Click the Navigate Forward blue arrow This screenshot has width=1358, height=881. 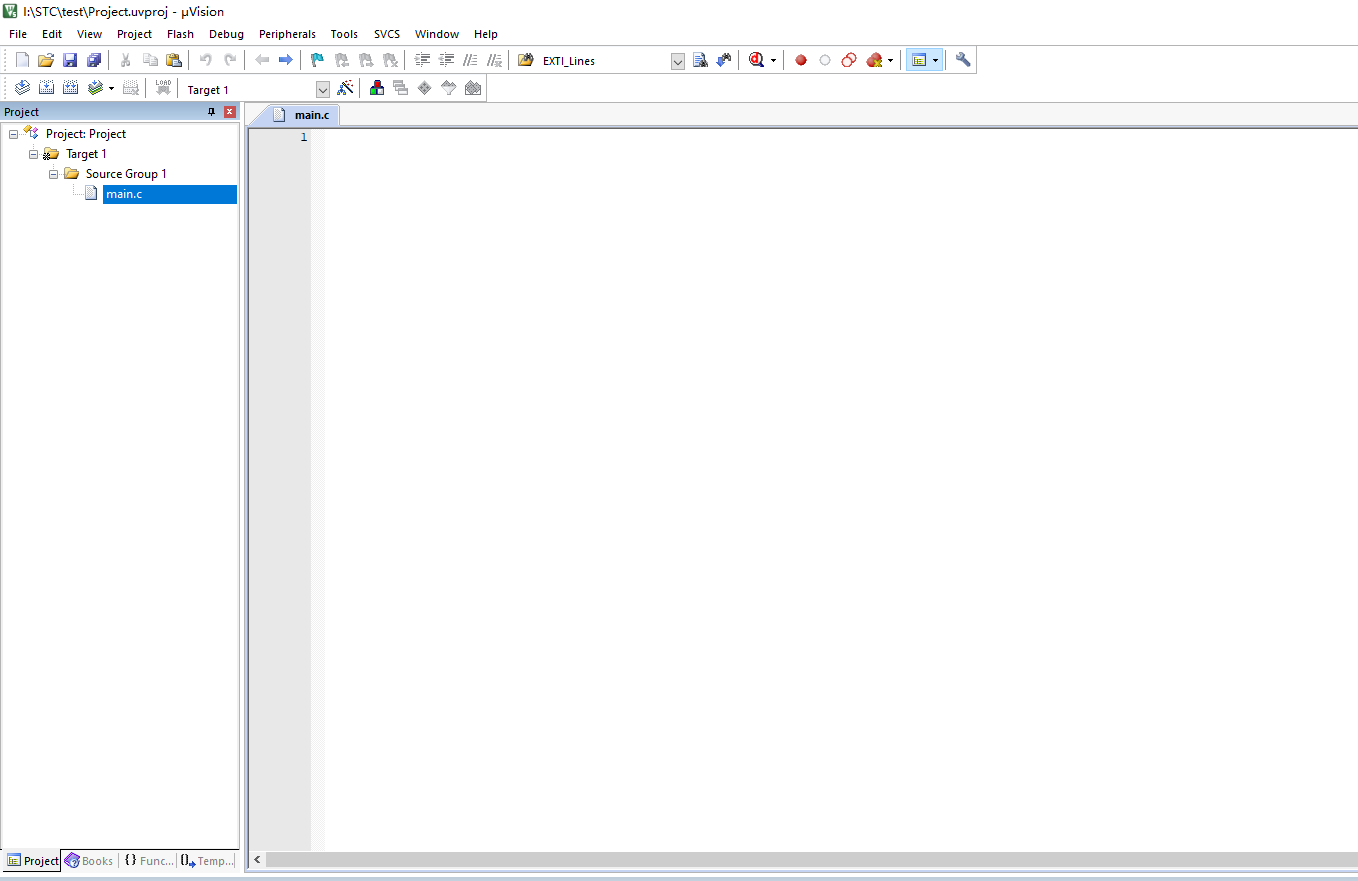pos(286,60)
